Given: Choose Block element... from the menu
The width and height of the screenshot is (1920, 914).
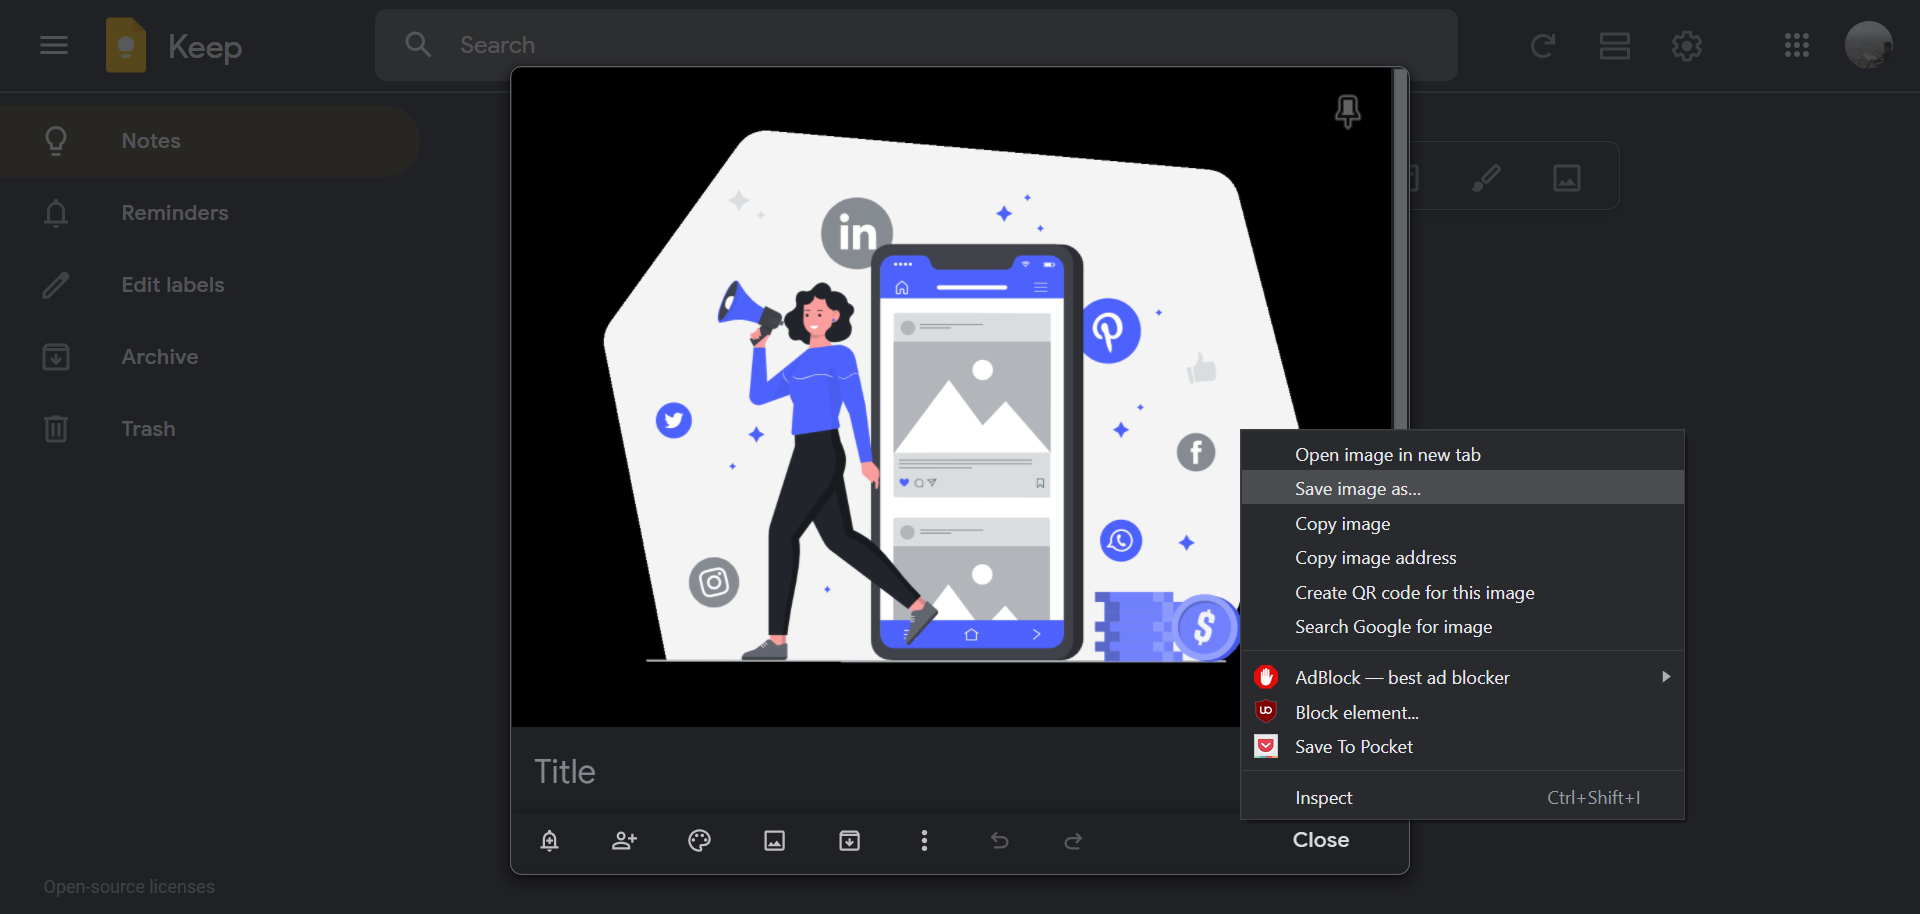Looking at the screenshot, I should click(1463, 713).
